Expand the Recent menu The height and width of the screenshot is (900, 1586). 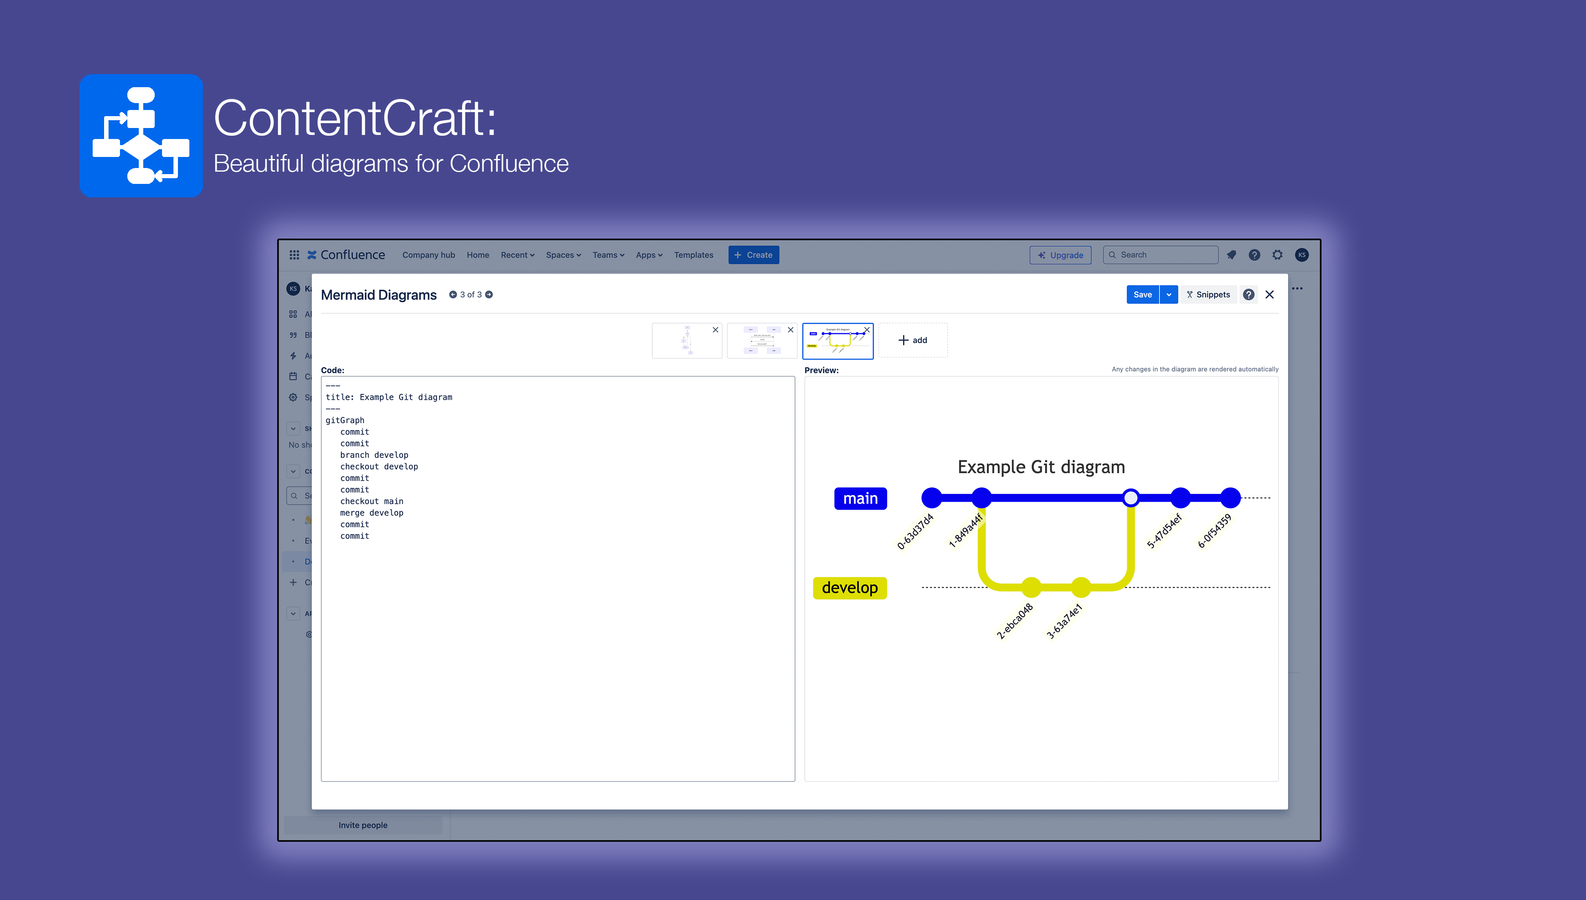(518, 255)
